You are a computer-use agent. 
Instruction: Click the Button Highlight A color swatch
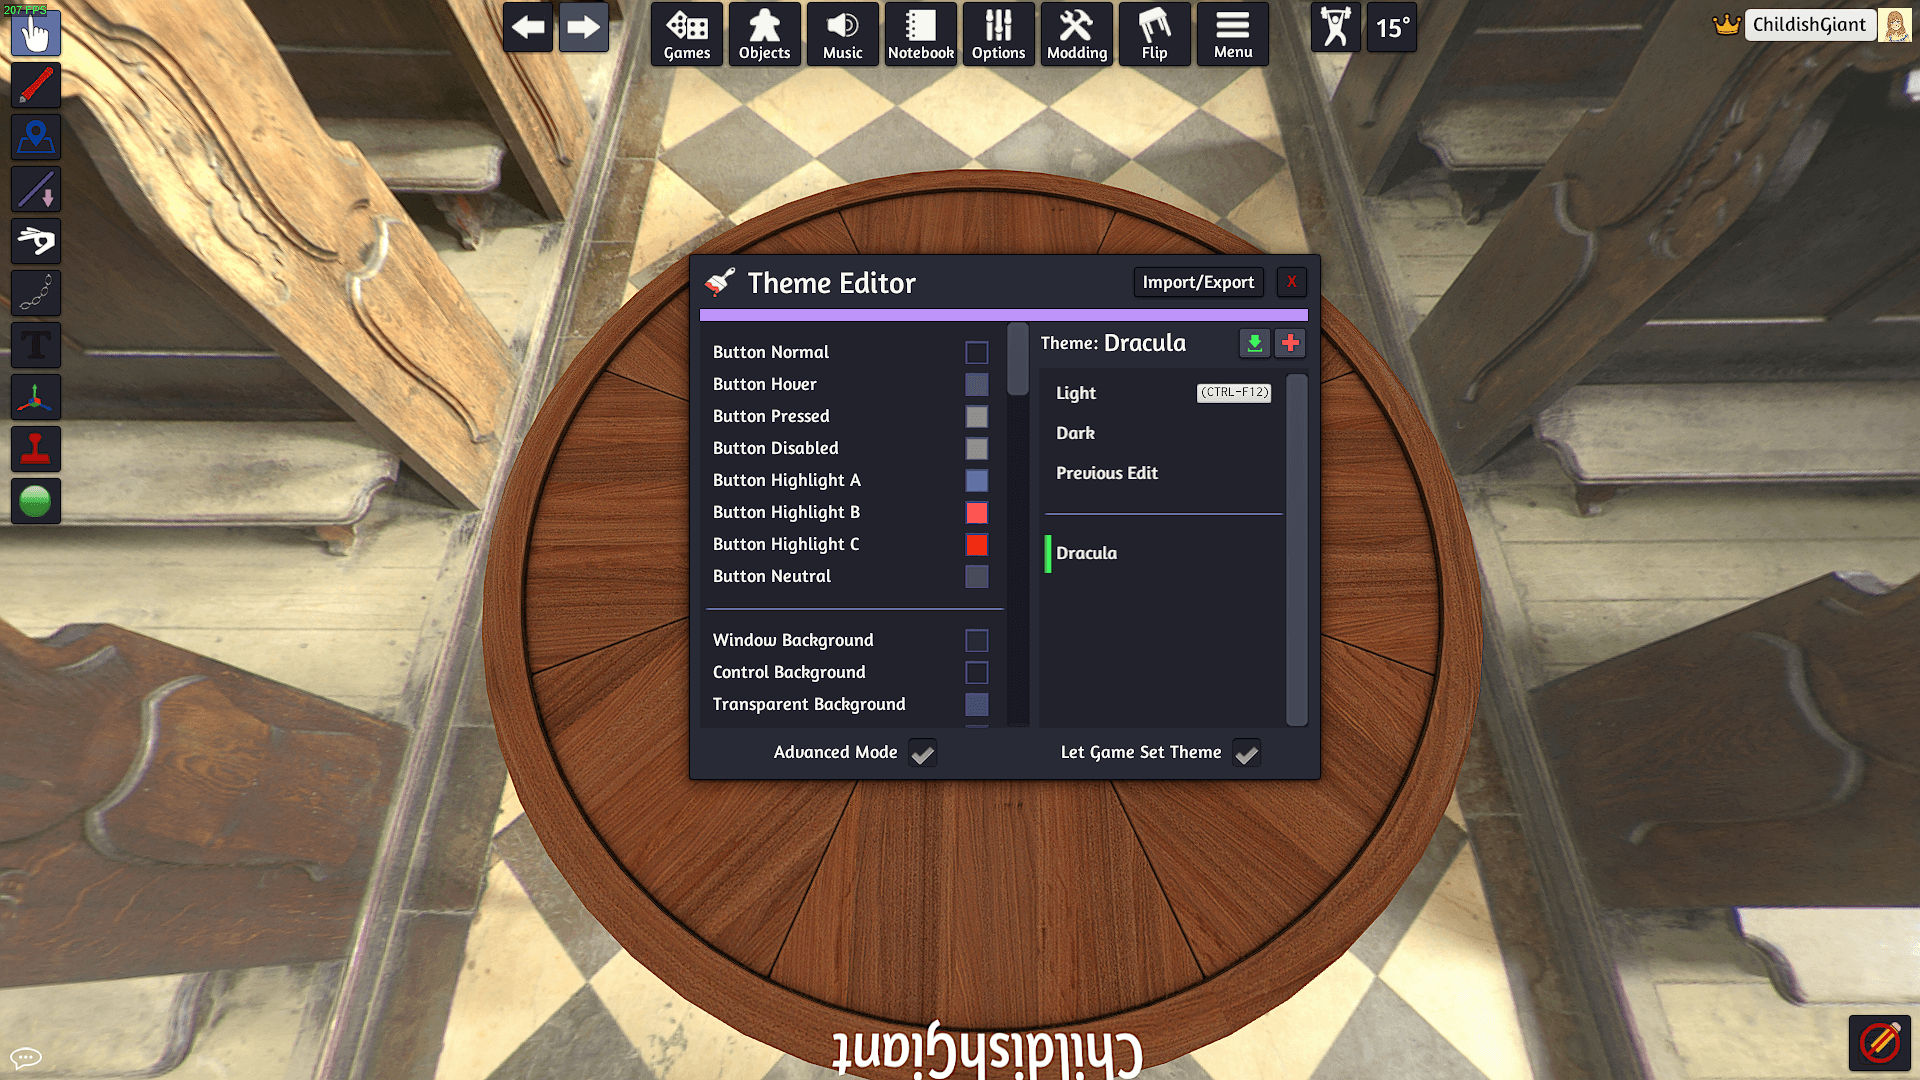tap(977, 480)
